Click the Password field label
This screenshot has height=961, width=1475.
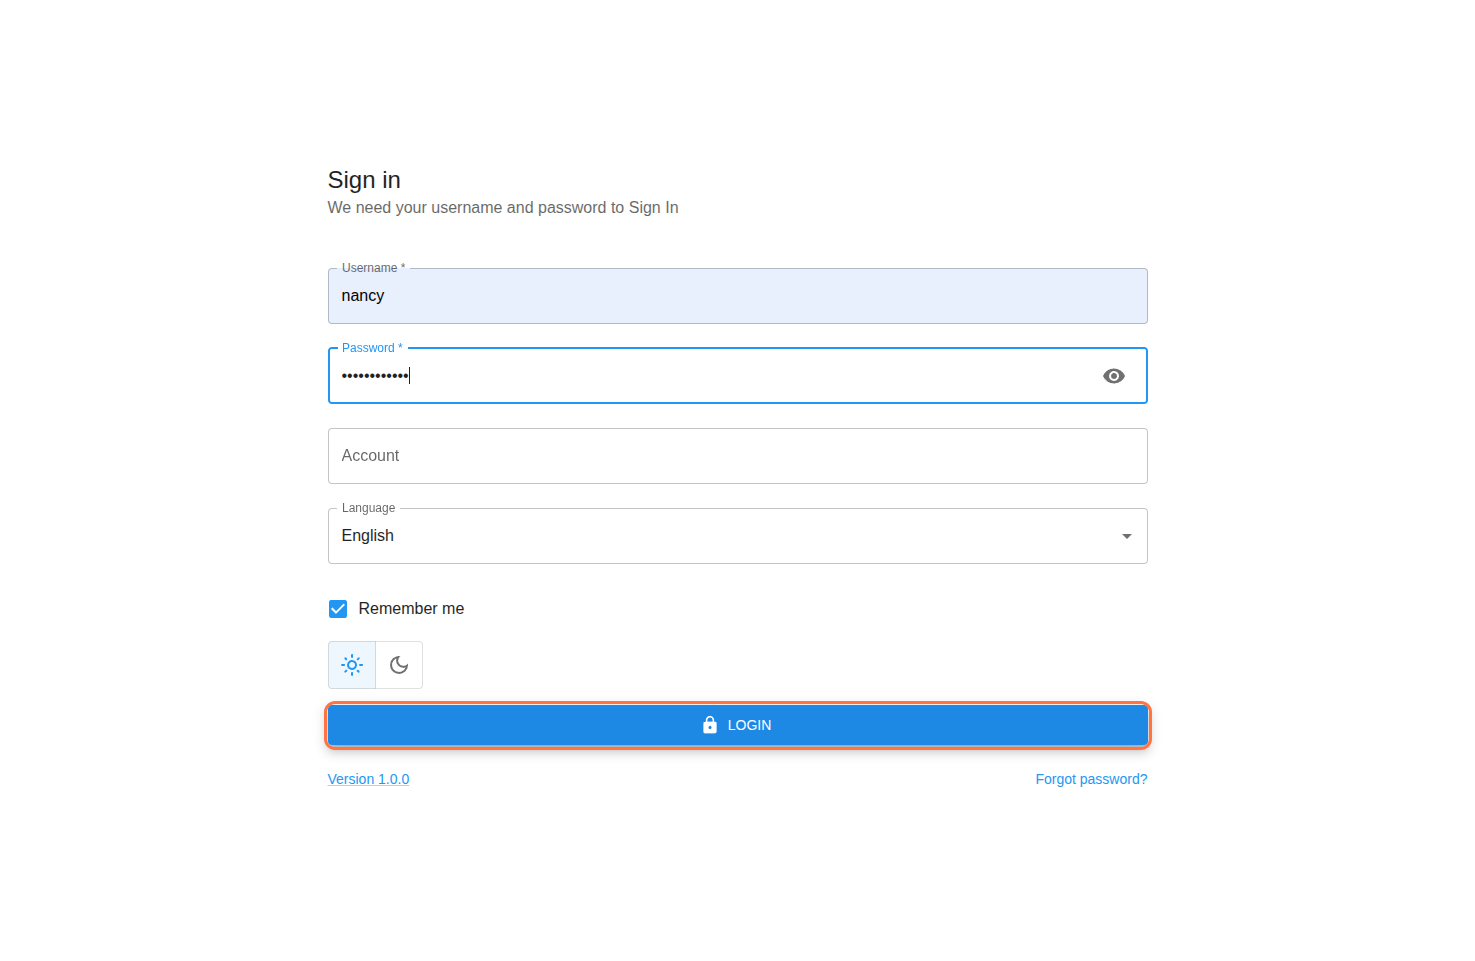pos(371,348)
